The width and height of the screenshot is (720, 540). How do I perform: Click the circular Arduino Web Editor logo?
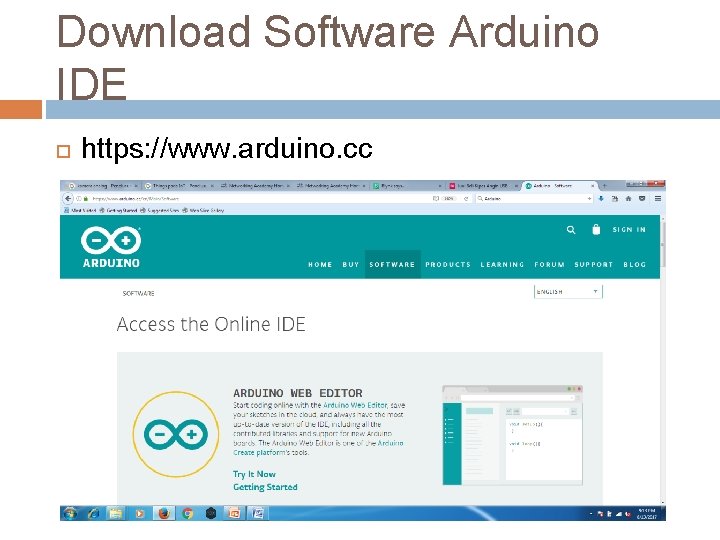click(176, 434)
